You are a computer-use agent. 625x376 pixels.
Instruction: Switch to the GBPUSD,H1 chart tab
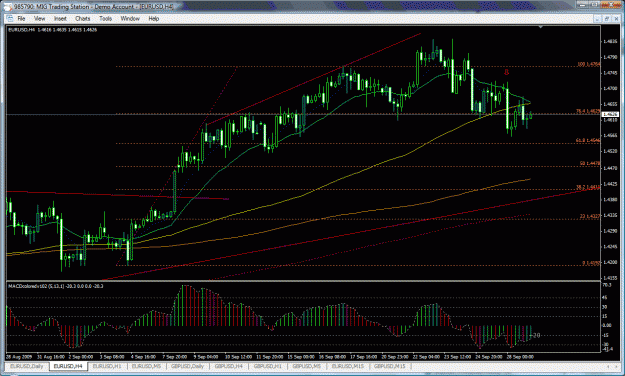point(267,366)
